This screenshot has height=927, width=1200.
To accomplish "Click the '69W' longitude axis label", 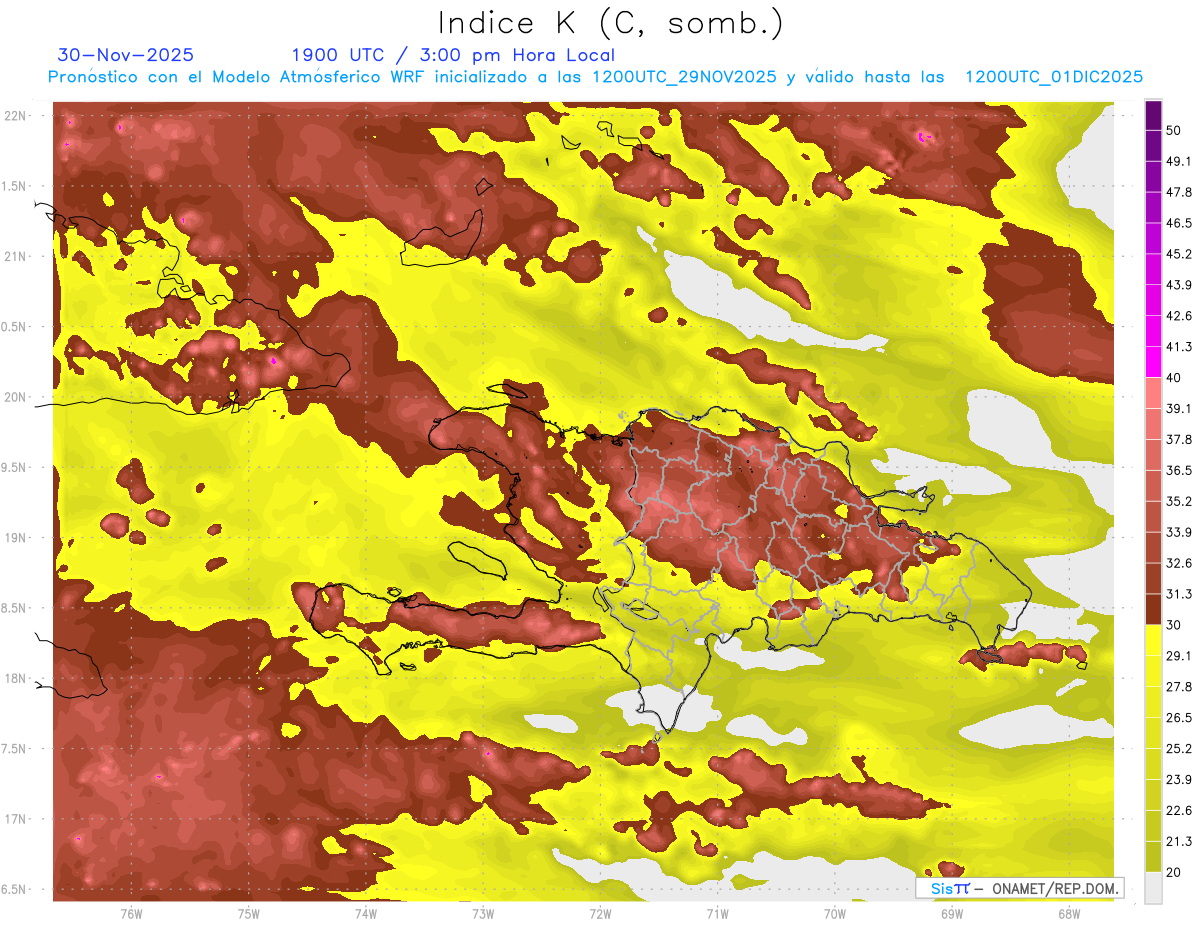I will [952, 914].
